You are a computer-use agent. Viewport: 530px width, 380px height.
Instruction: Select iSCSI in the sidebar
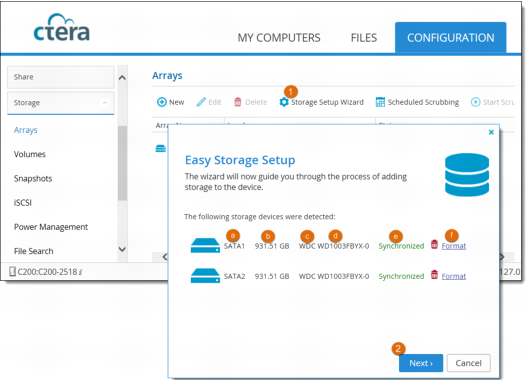[x=23, y=203]
